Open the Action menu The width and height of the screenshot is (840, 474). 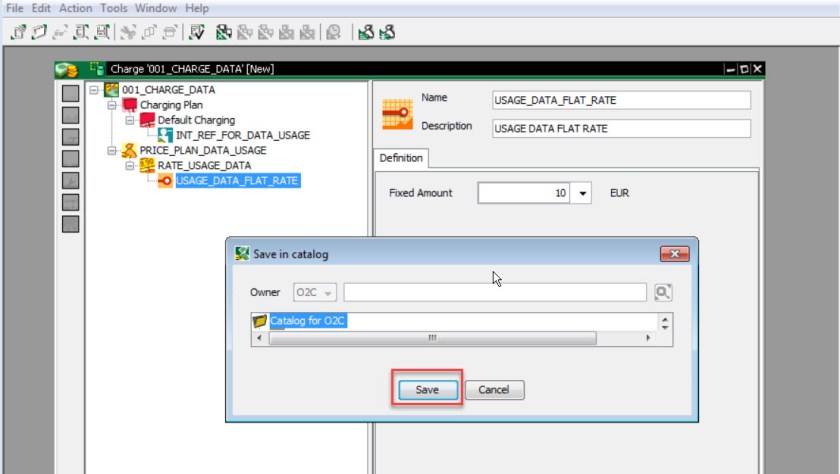tap(76, 9)
